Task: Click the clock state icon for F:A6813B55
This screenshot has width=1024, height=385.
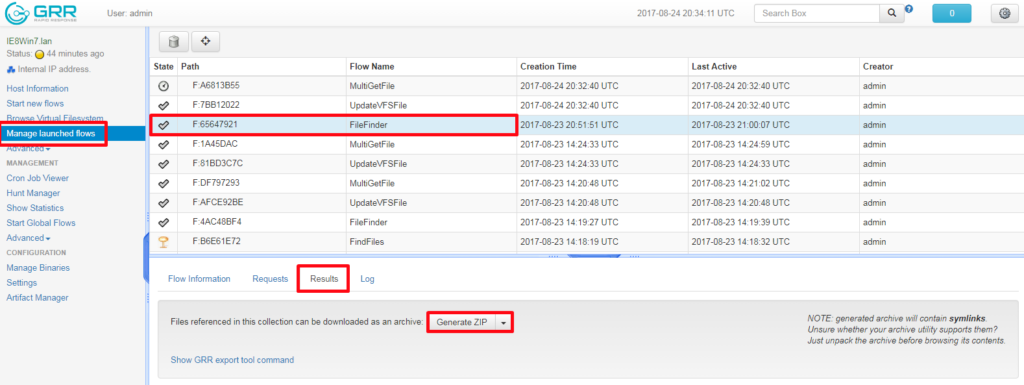Action: click(x=164, y=85)
